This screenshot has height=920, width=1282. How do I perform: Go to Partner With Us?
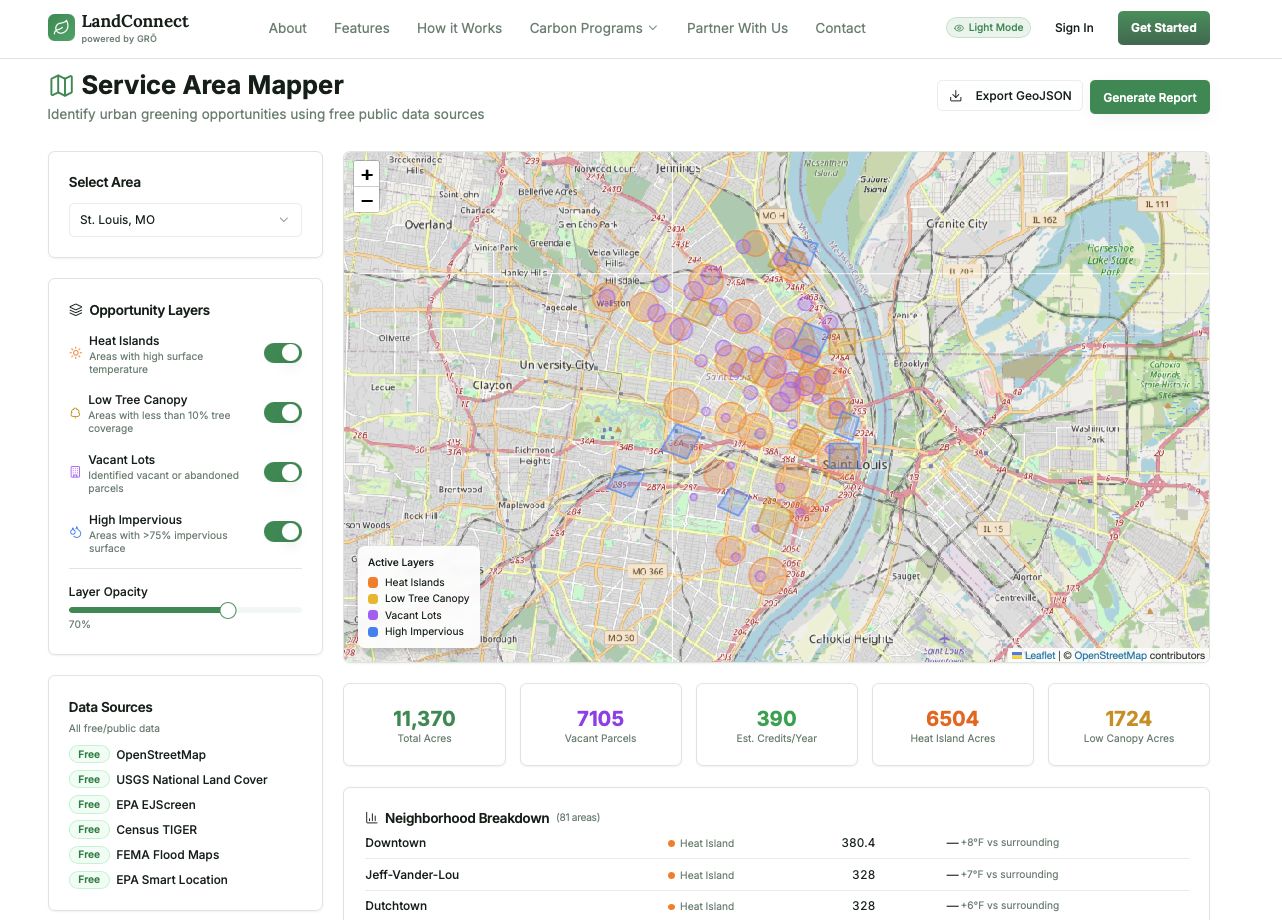pos(737,28)
